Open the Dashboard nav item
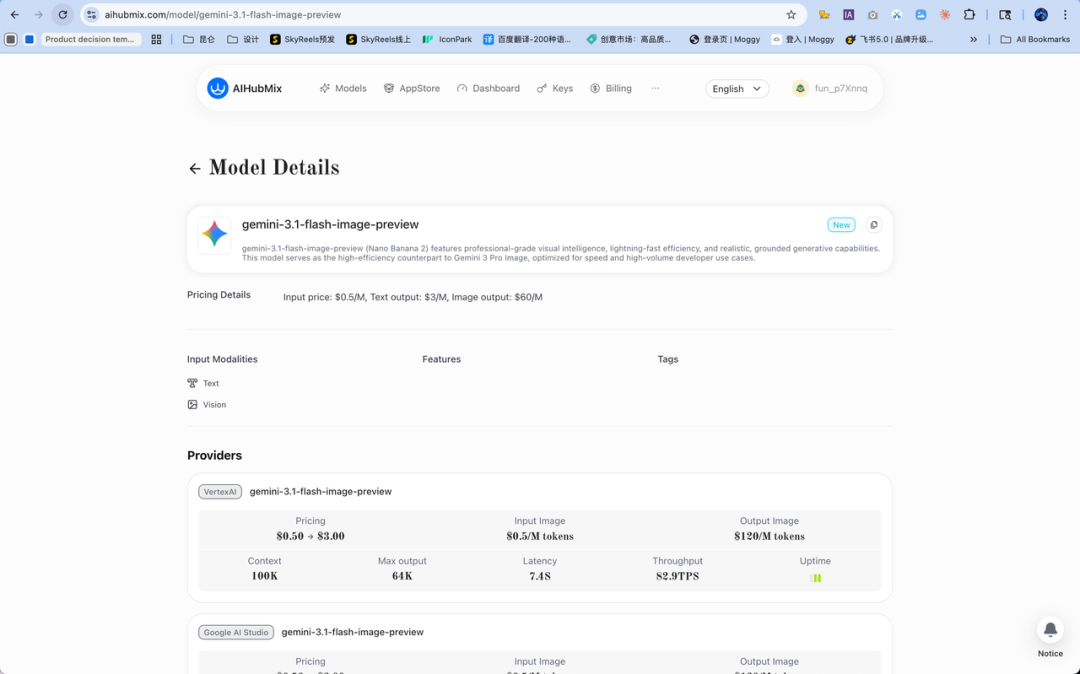 point(488,88)
